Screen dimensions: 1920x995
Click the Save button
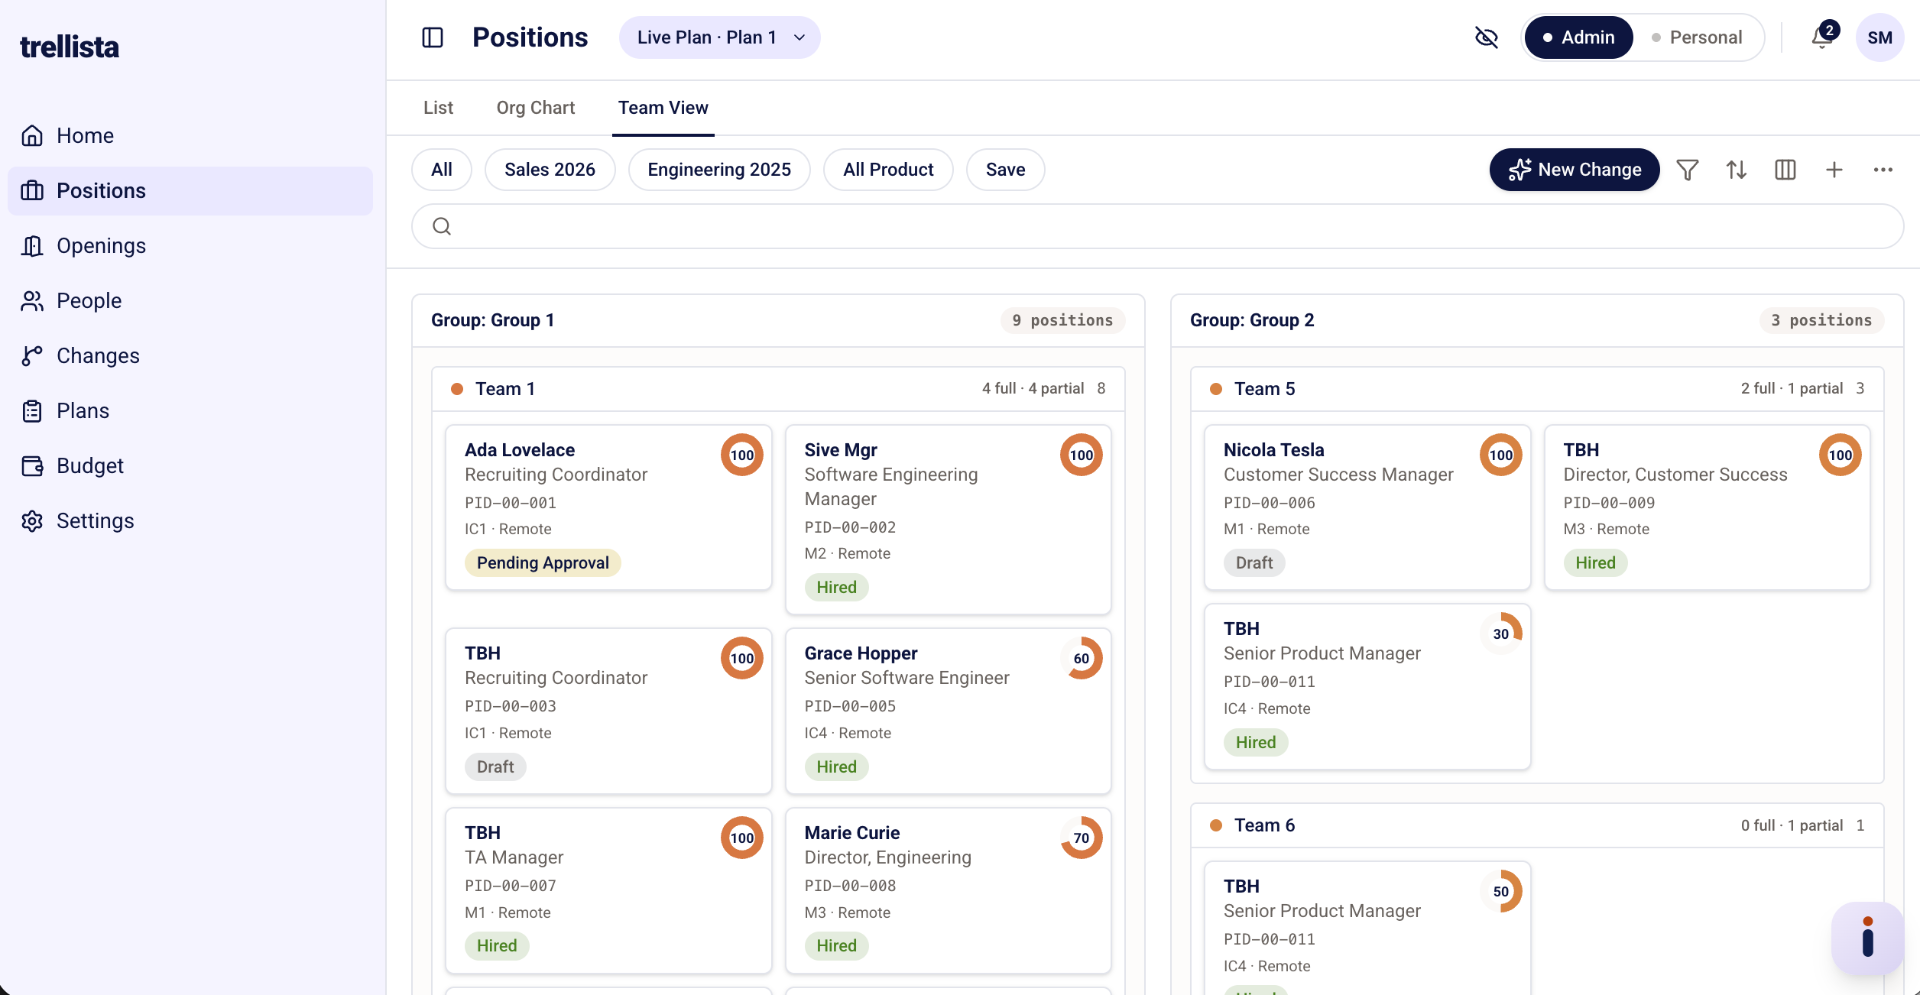1005,170
